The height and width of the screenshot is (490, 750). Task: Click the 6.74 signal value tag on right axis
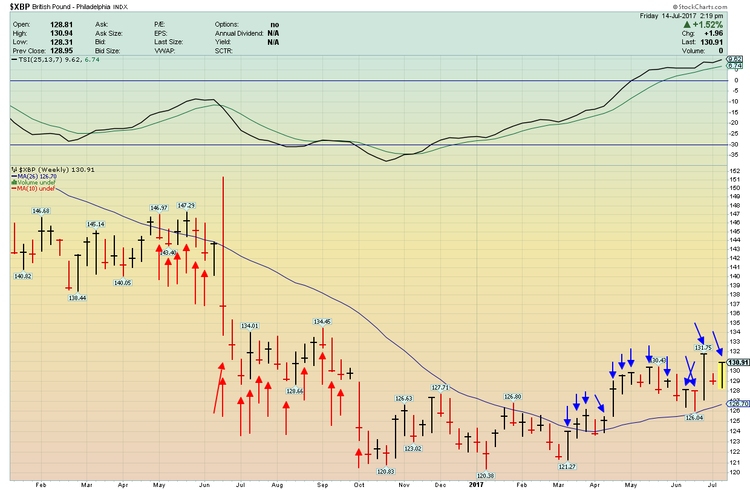click(x=734, y=66)
